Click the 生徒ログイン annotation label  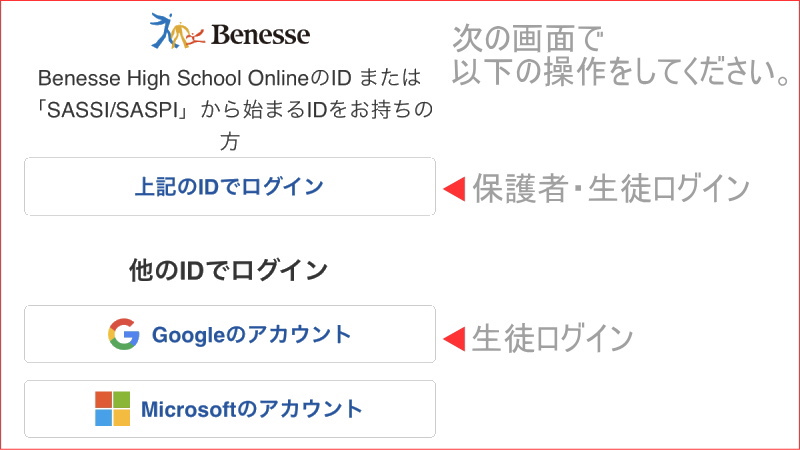[552, 338]
